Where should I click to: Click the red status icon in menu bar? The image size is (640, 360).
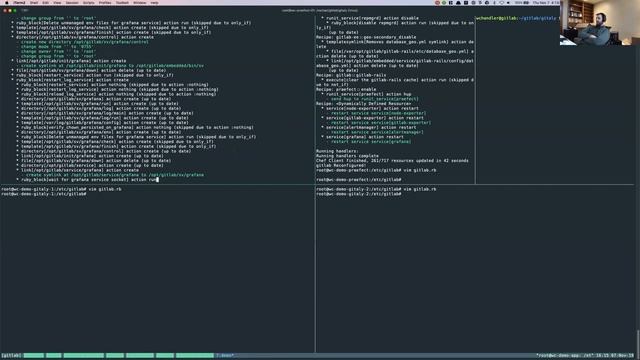pyautogui.click(x=437, y=2)
